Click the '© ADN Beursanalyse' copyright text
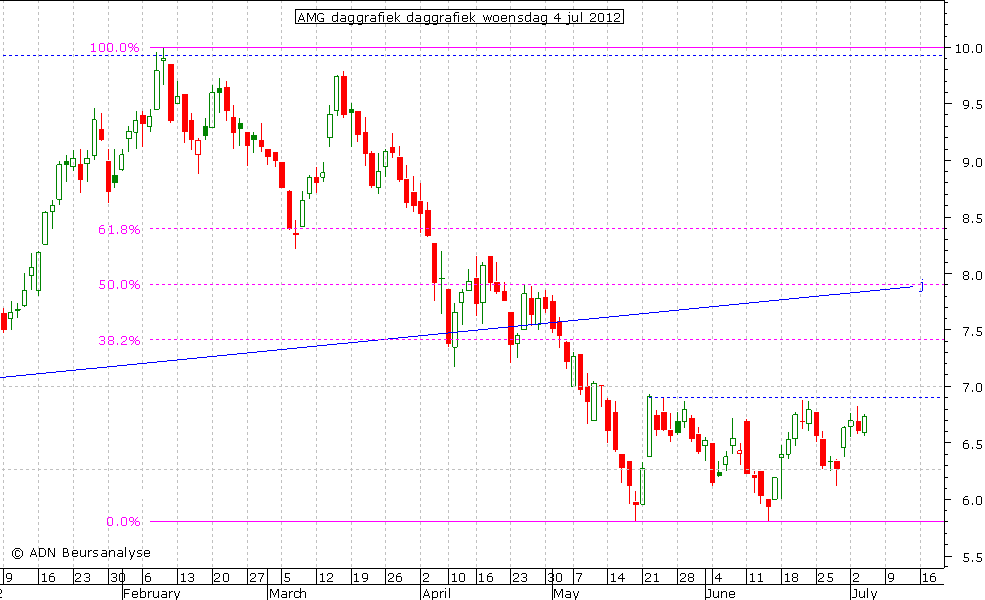The height and width of the screenshot is (600, 985). click(x=81, y=553)
